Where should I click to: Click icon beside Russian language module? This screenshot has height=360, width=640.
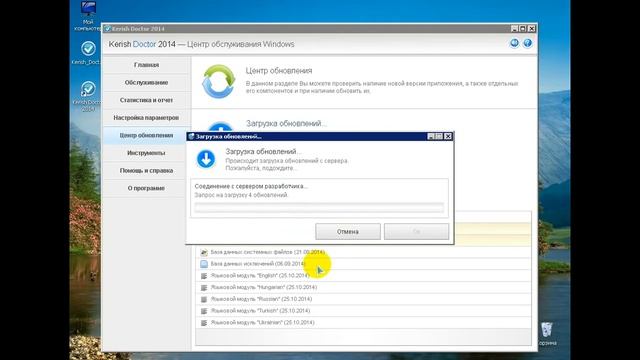point(204,299)
